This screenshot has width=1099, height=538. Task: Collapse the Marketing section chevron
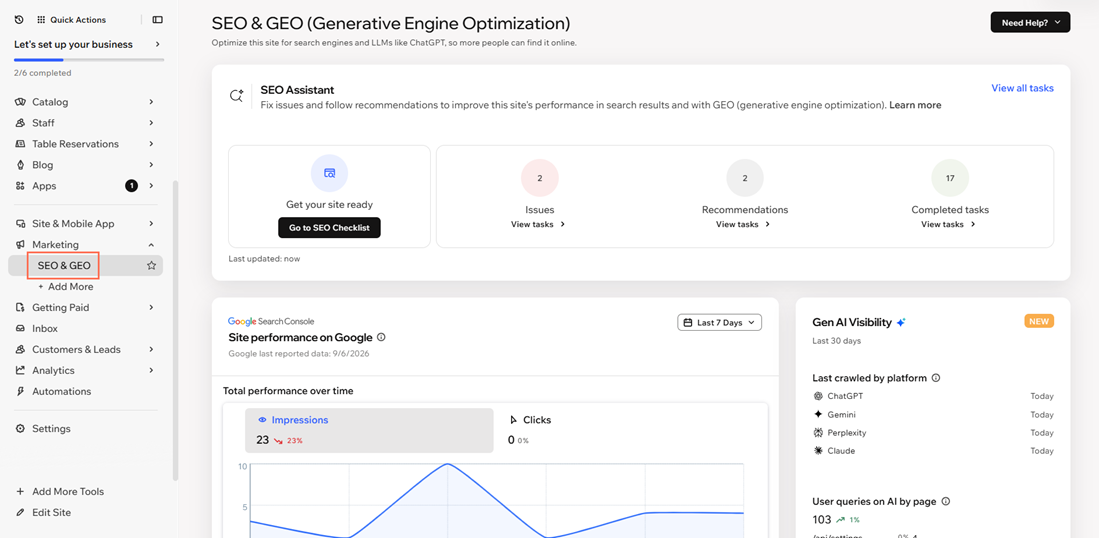[151, 245]
